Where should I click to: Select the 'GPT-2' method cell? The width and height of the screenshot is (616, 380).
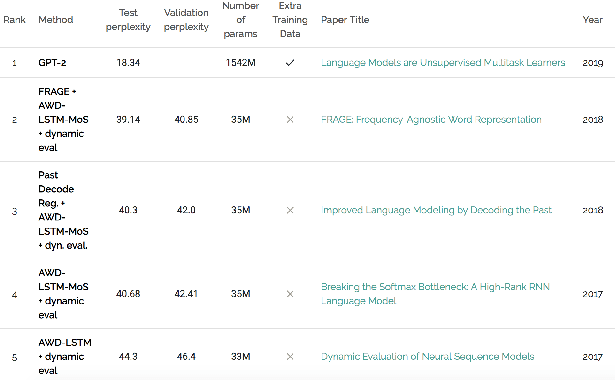[52, 63]
